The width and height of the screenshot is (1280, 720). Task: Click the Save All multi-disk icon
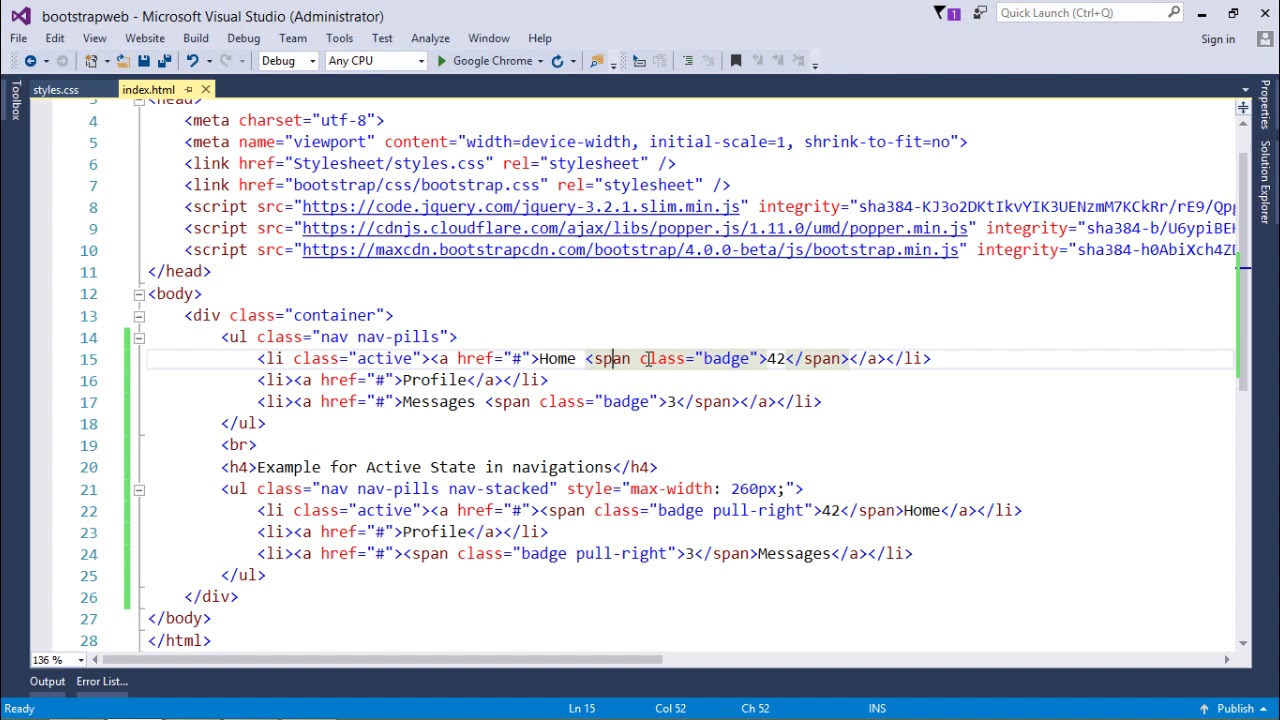point(164,61)
